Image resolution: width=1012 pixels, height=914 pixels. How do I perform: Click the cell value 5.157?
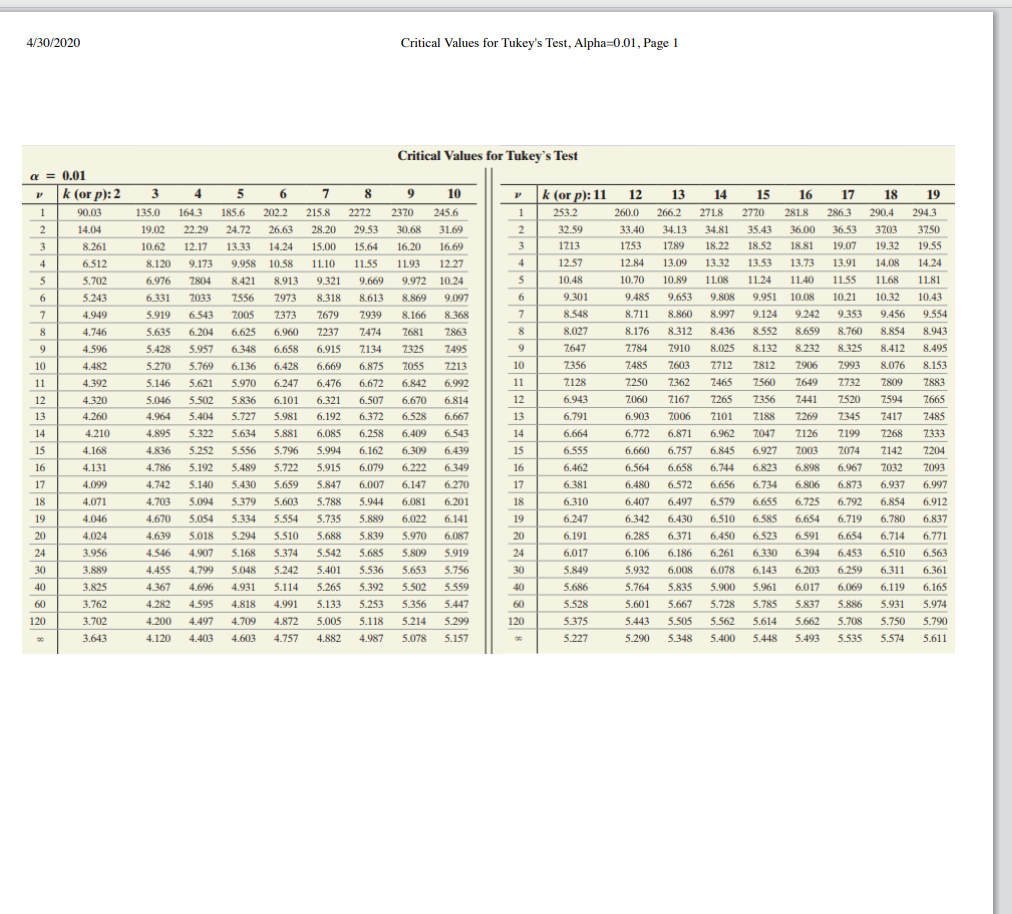point(457,638)
